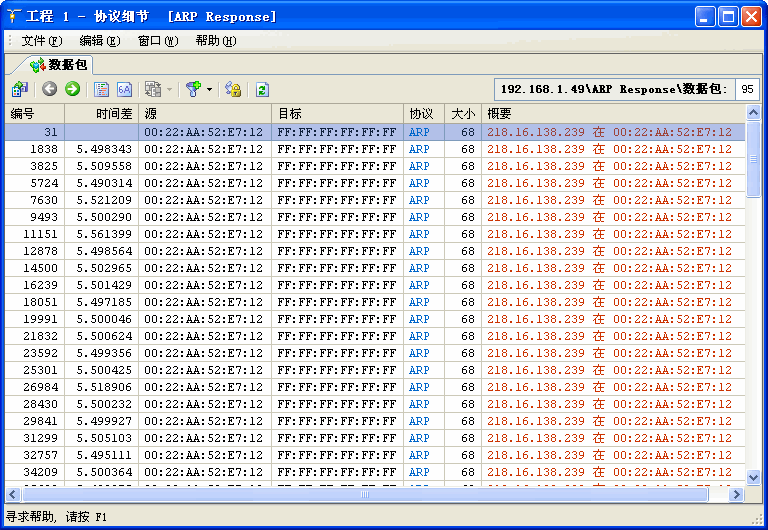Click summary text in row 25301
This screenshot has width=768, height=530.
click(609, 370)
